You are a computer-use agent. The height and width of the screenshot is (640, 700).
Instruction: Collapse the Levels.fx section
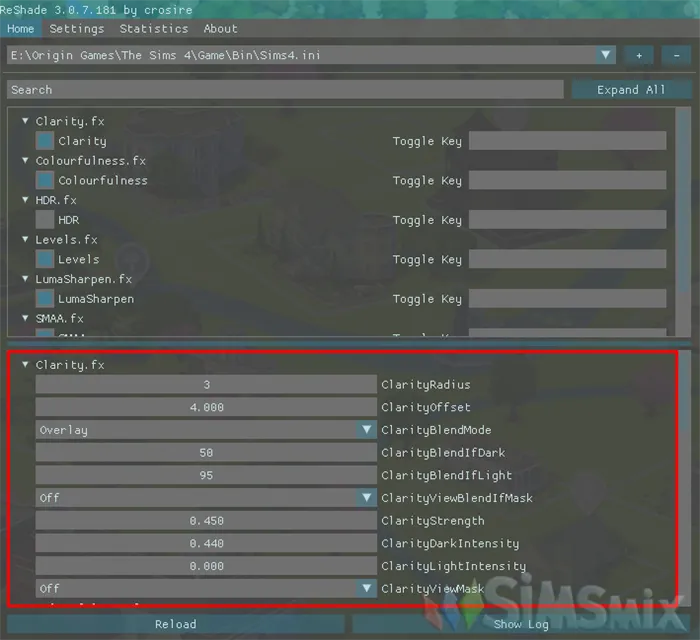[x=25, y=239]
